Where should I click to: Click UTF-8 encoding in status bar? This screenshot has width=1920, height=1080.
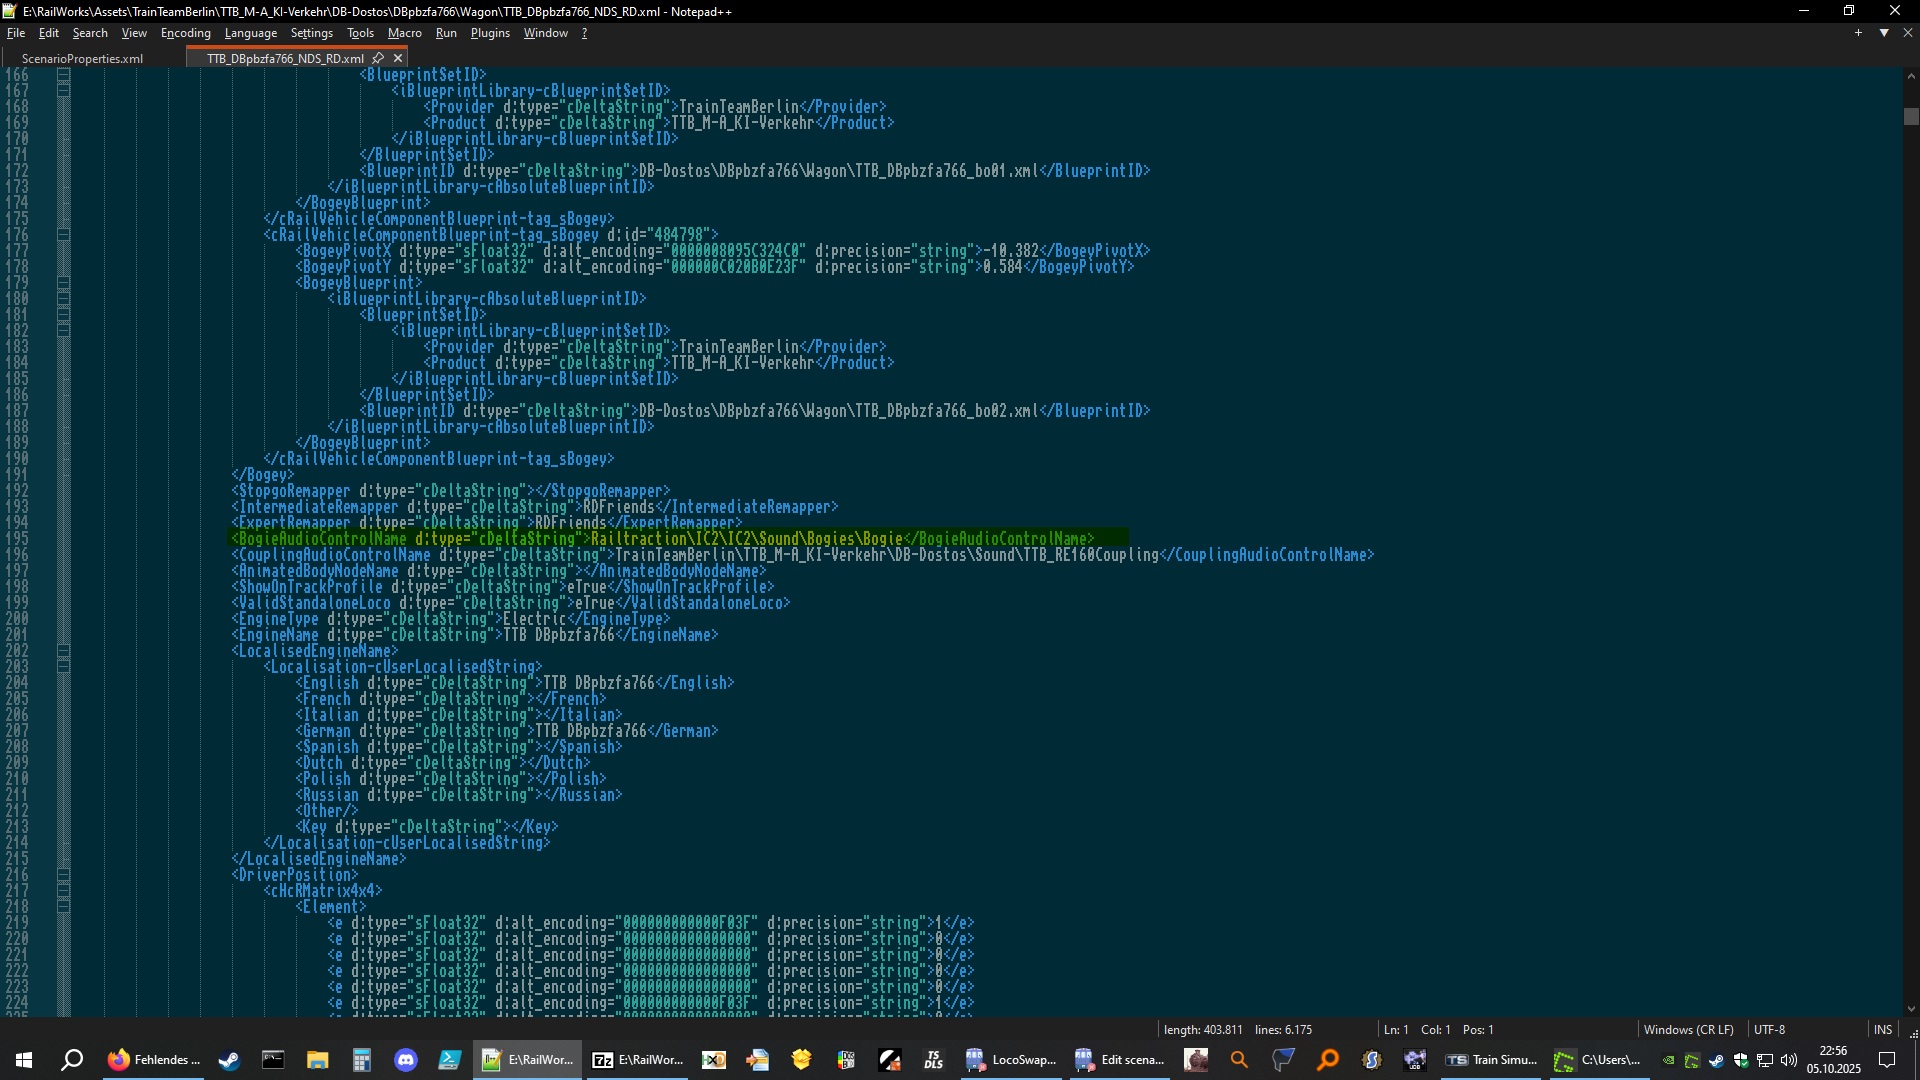pyautogui.click(x=1768, y=1030)
